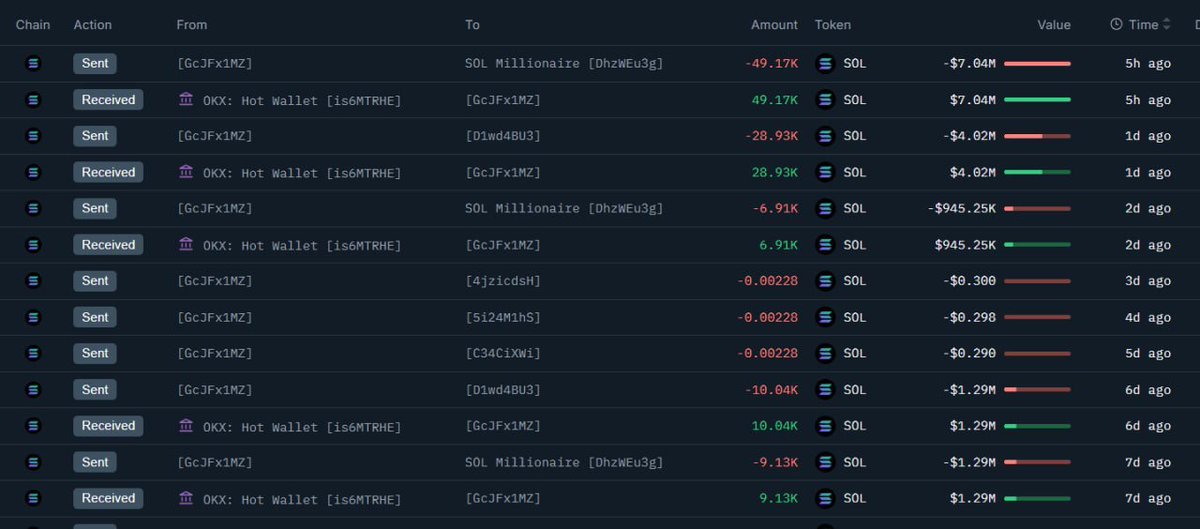The width and height of the screenshot is (1200, 529).
Task: Open SOL Millionaire [DhzWEu3g] in the -6.91K row
Action: (x=564, y=208)
